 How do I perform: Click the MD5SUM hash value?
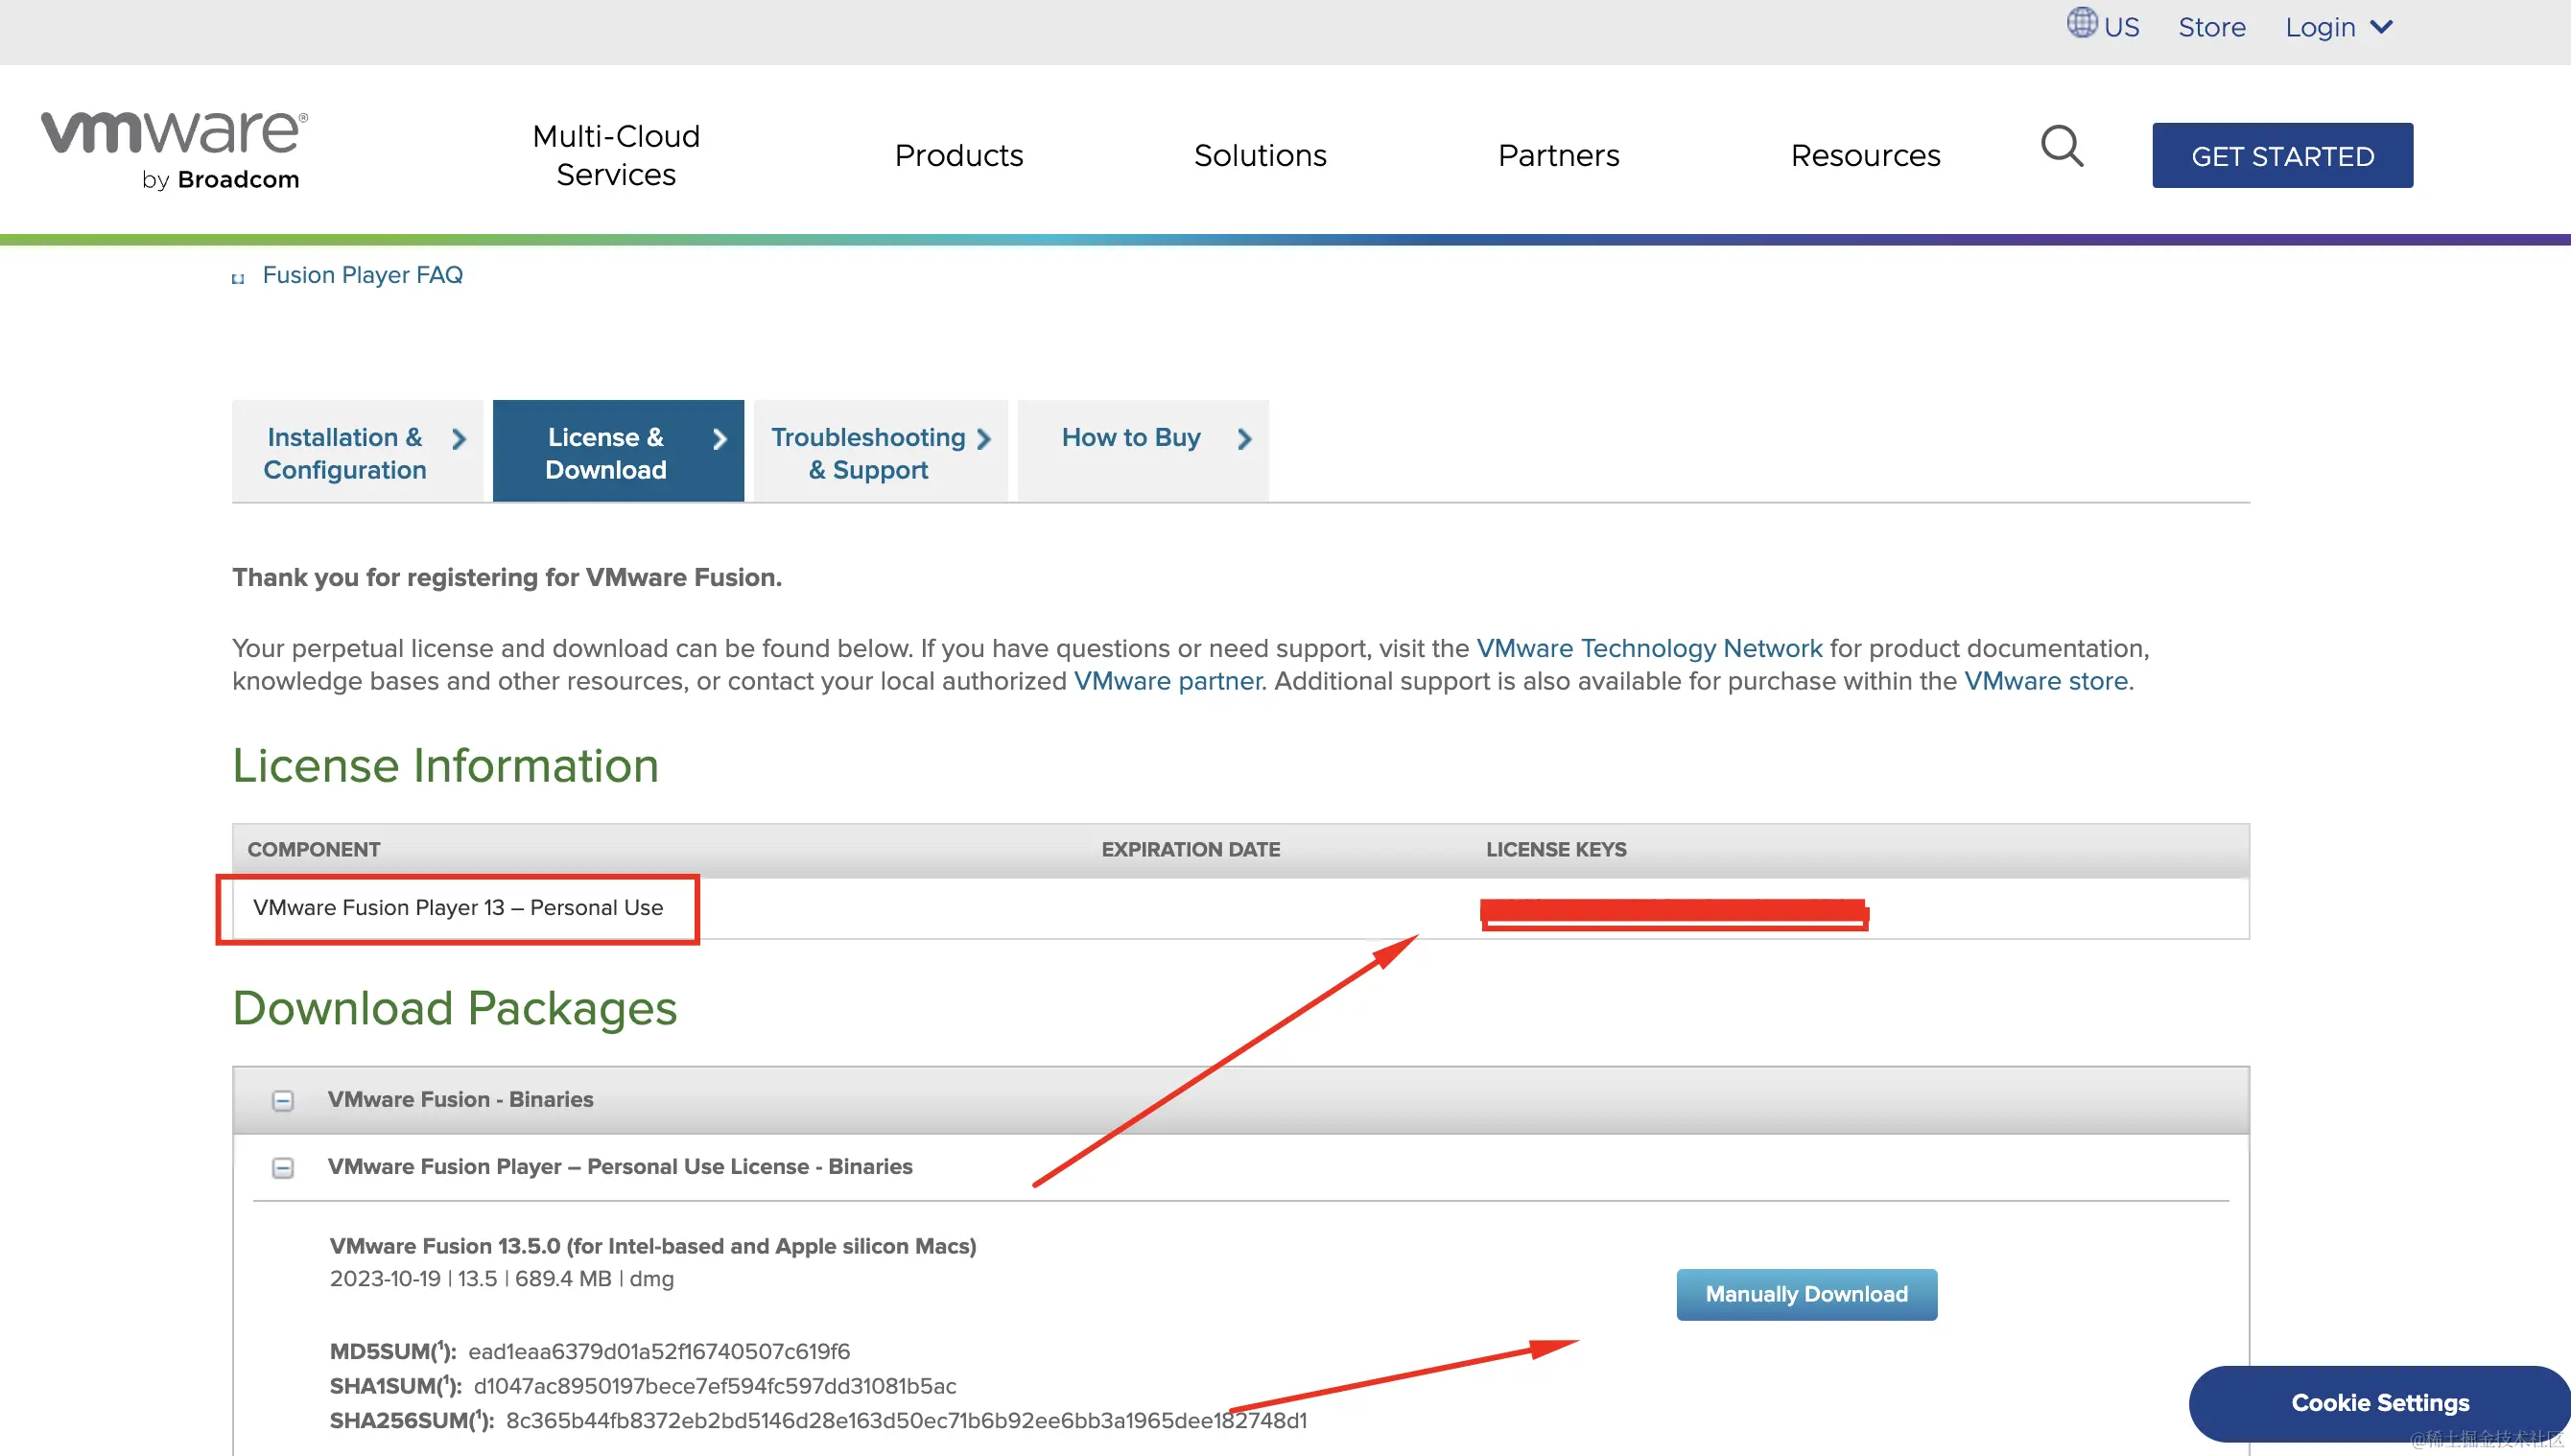(658, 1352)
